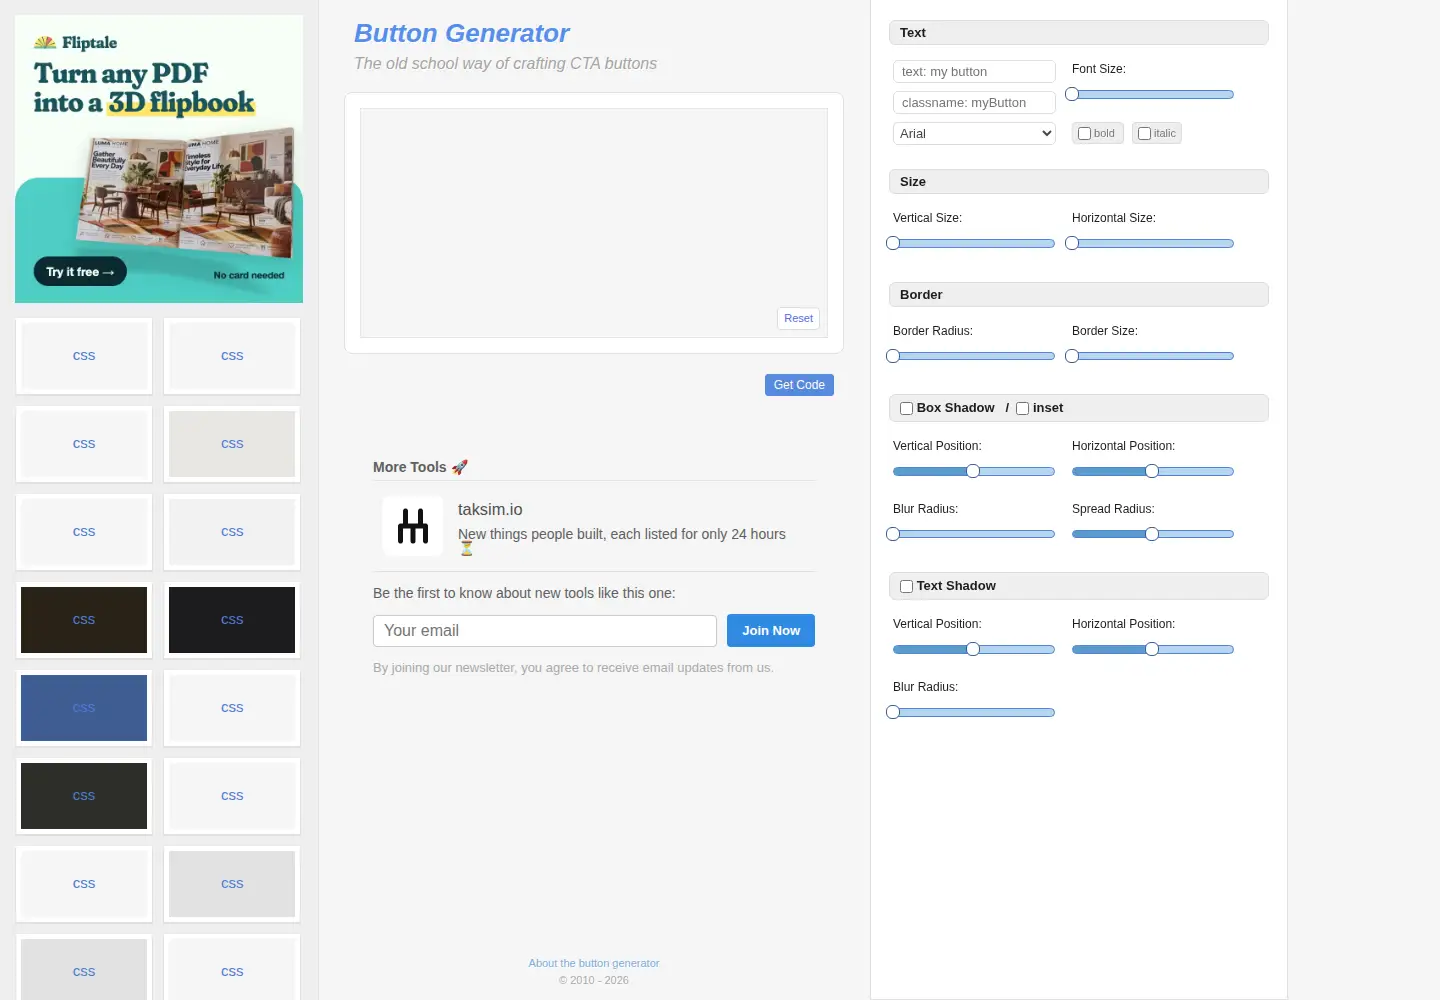Select the dark brown css preset thumbnail

(x=84, y=620)
